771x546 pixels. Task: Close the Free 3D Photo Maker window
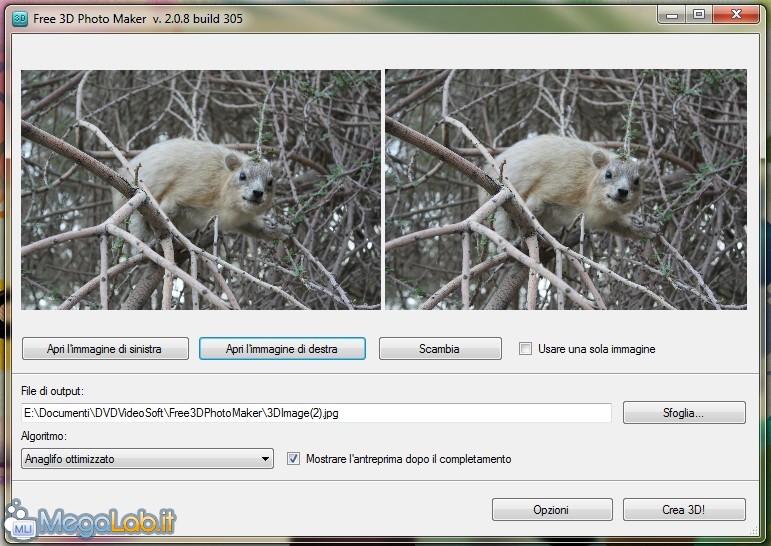[x=736, y=15]
